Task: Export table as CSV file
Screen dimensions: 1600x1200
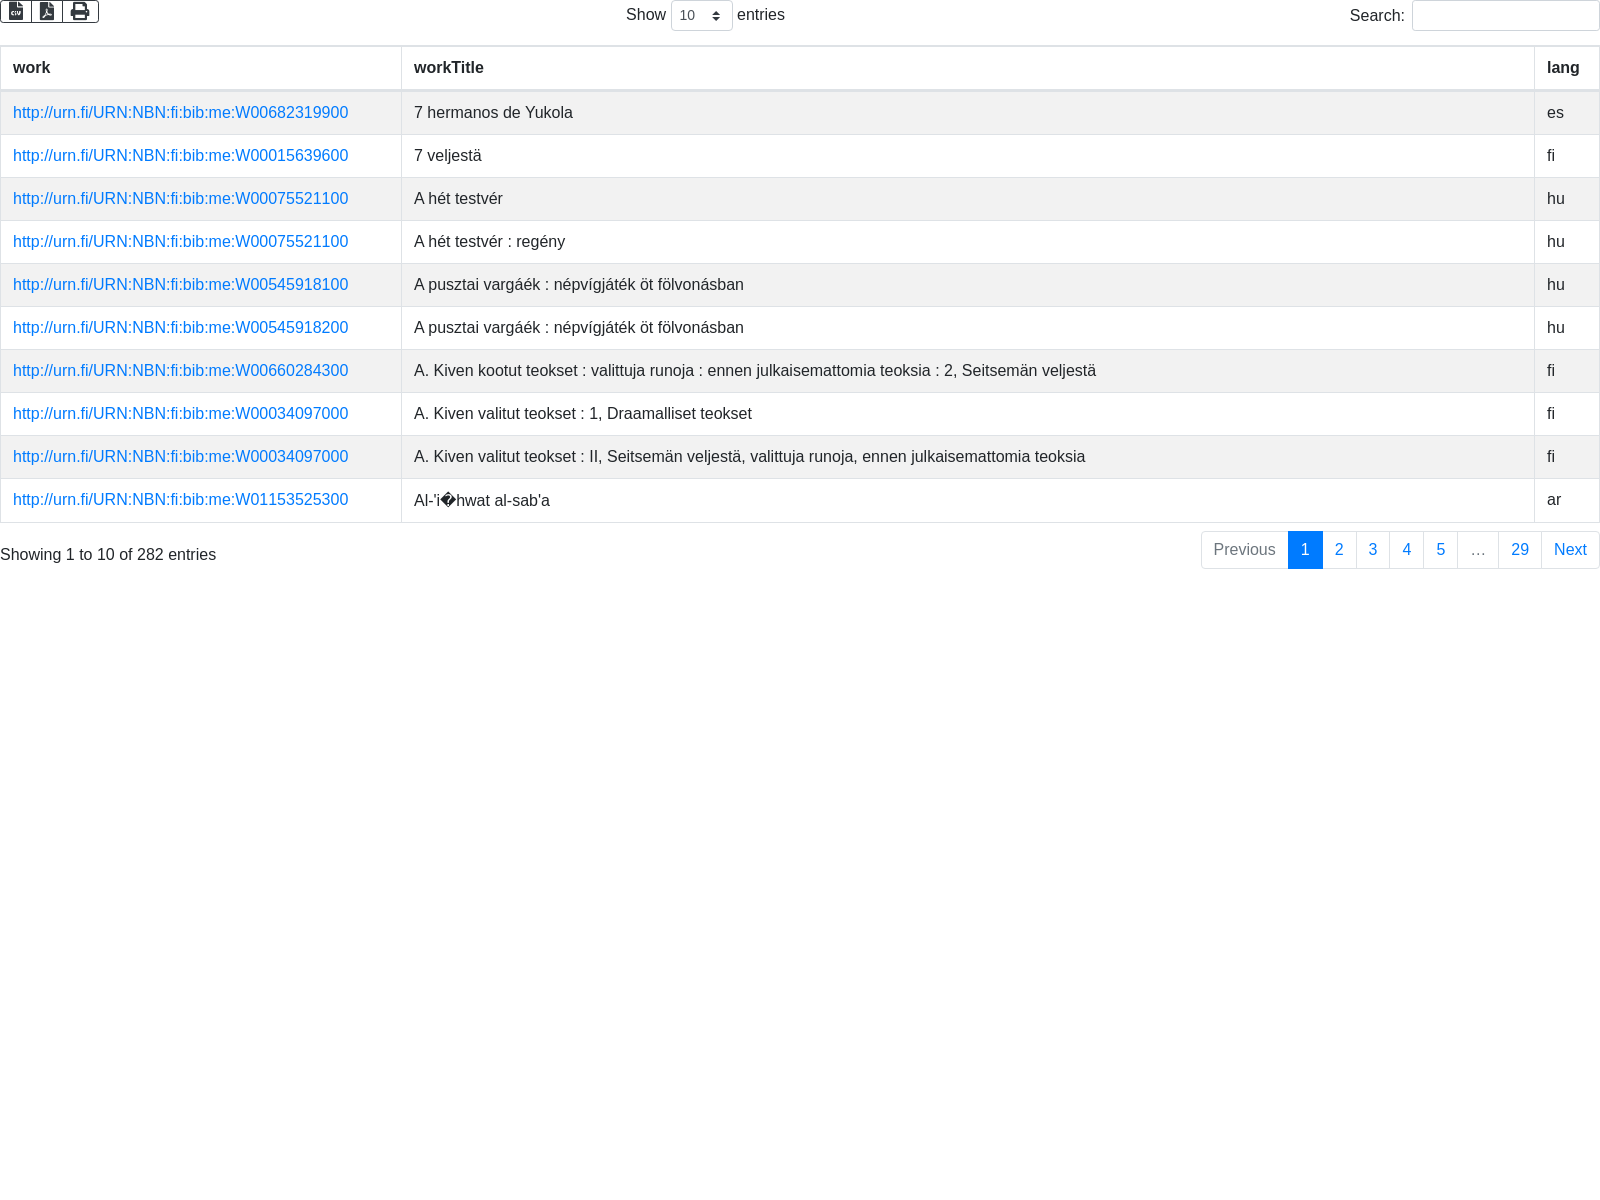Action: pyautogui.click(x=16, y=11)
